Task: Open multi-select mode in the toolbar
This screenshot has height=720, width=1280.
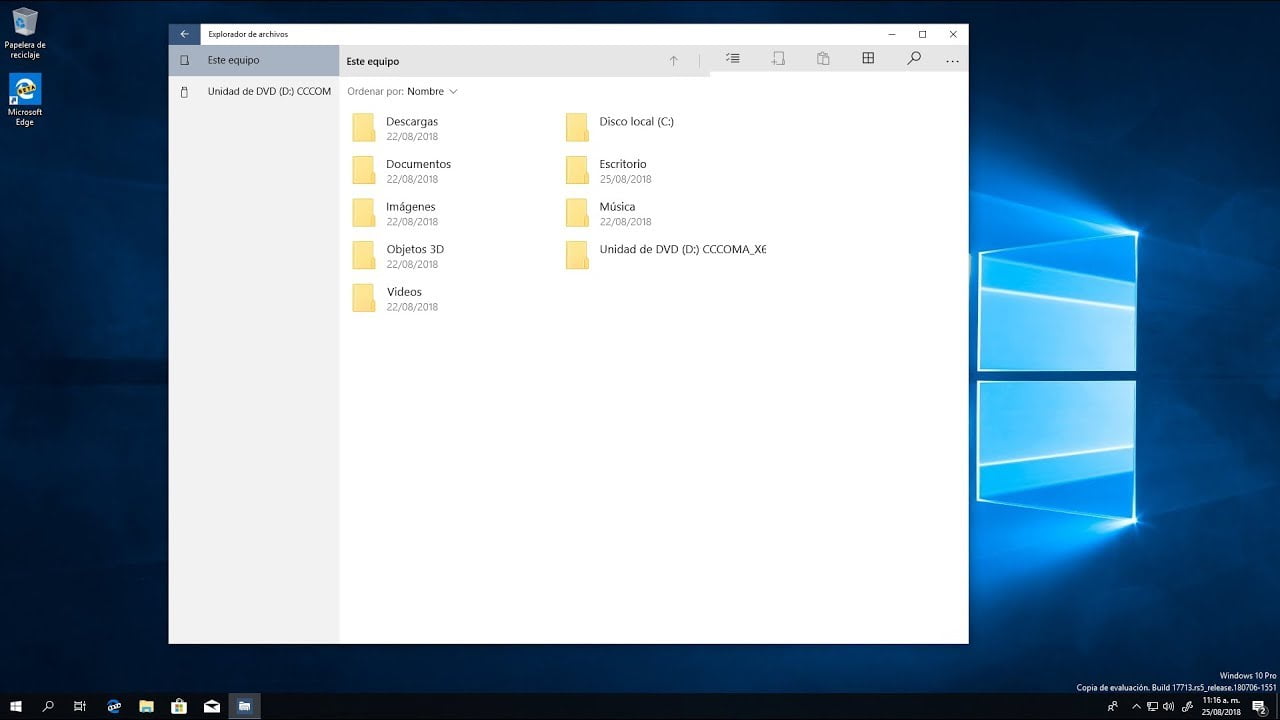Action: (733, 59)
